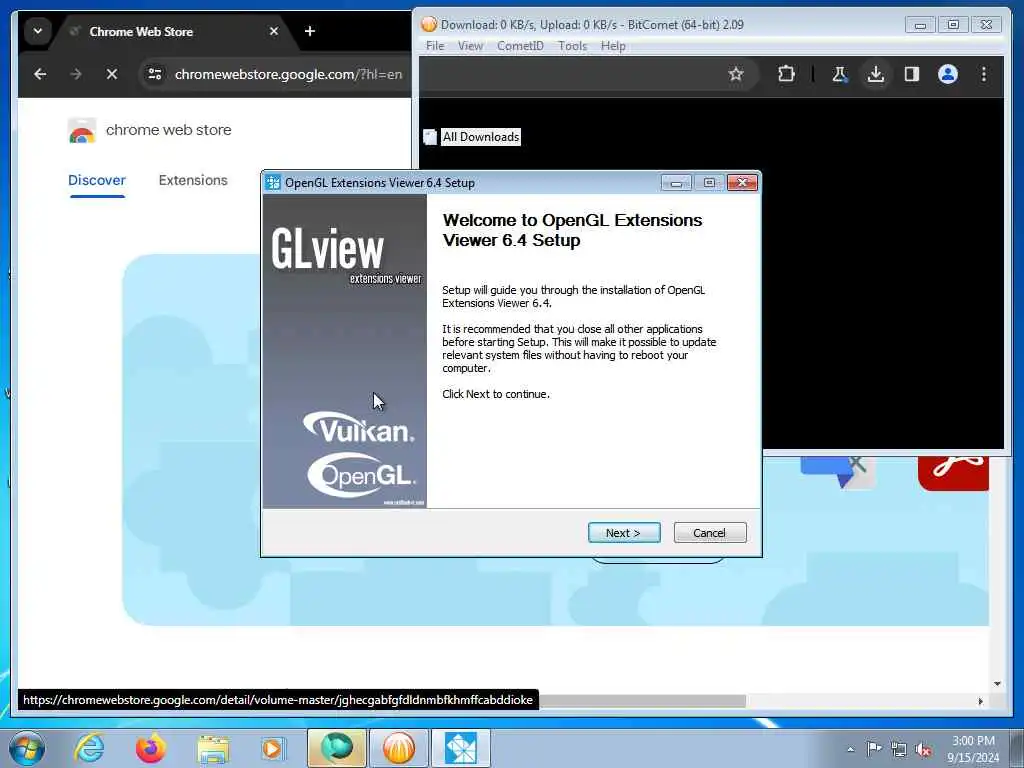Switch to Discover tab in web store
The width and height of the screenshot is (1024, 768).
click(97, 180)
